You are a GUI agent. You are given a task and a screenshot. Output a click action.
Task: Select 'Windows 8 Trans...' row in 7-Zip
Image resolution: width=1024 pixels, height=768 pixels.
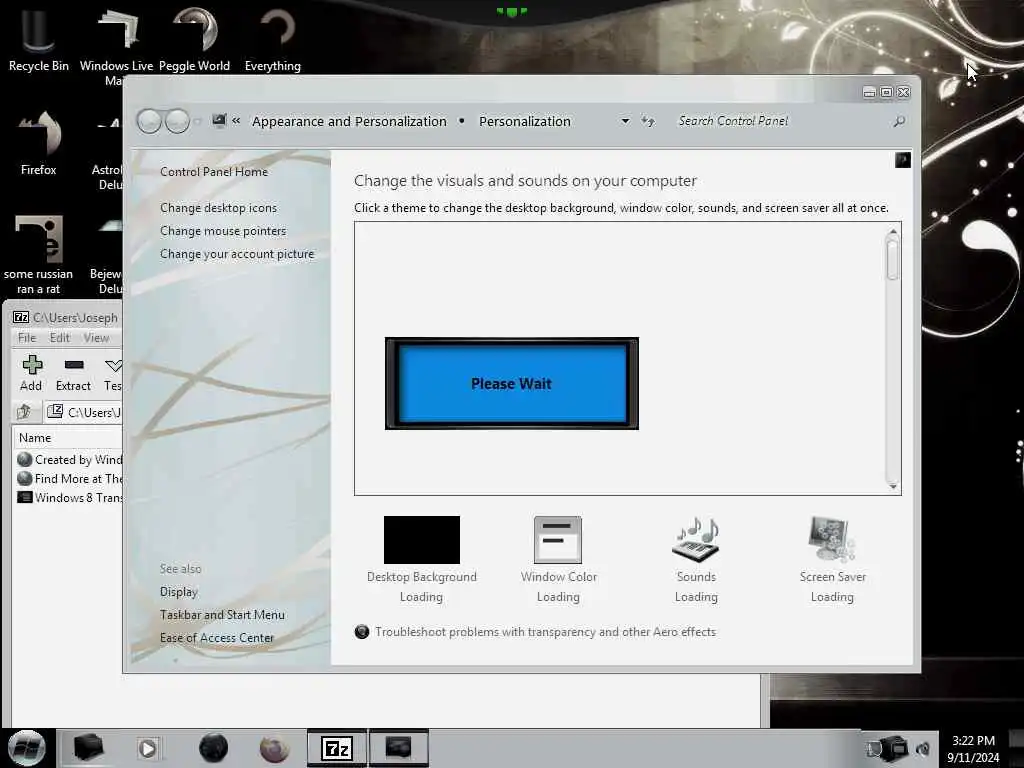tap(69, 498)
